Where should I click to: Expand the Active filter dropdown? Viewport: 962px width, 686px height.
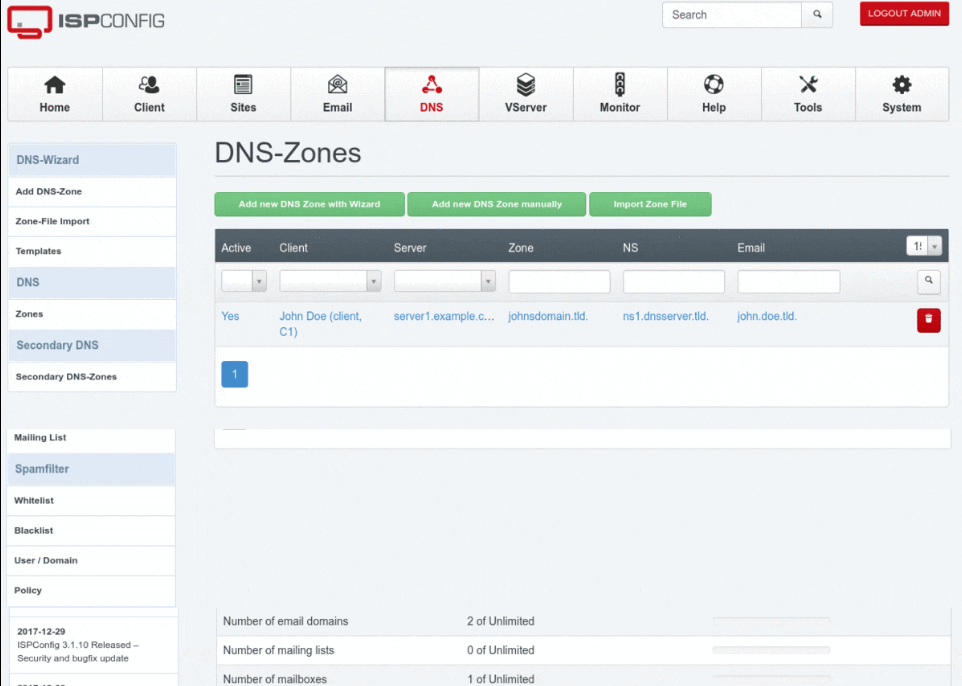(x=244, y=282)
